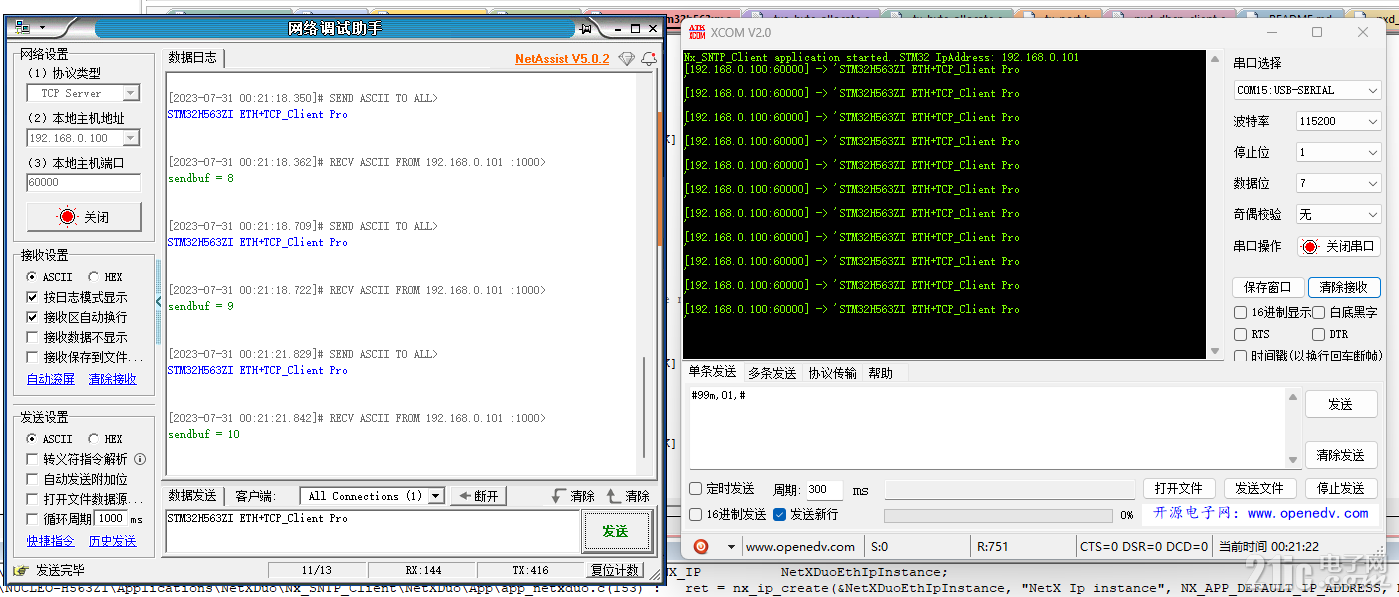The height and width of the screenshot is (597, 1399).
Task: Click the 快捷指令 link
Action: tap(51, 541)
